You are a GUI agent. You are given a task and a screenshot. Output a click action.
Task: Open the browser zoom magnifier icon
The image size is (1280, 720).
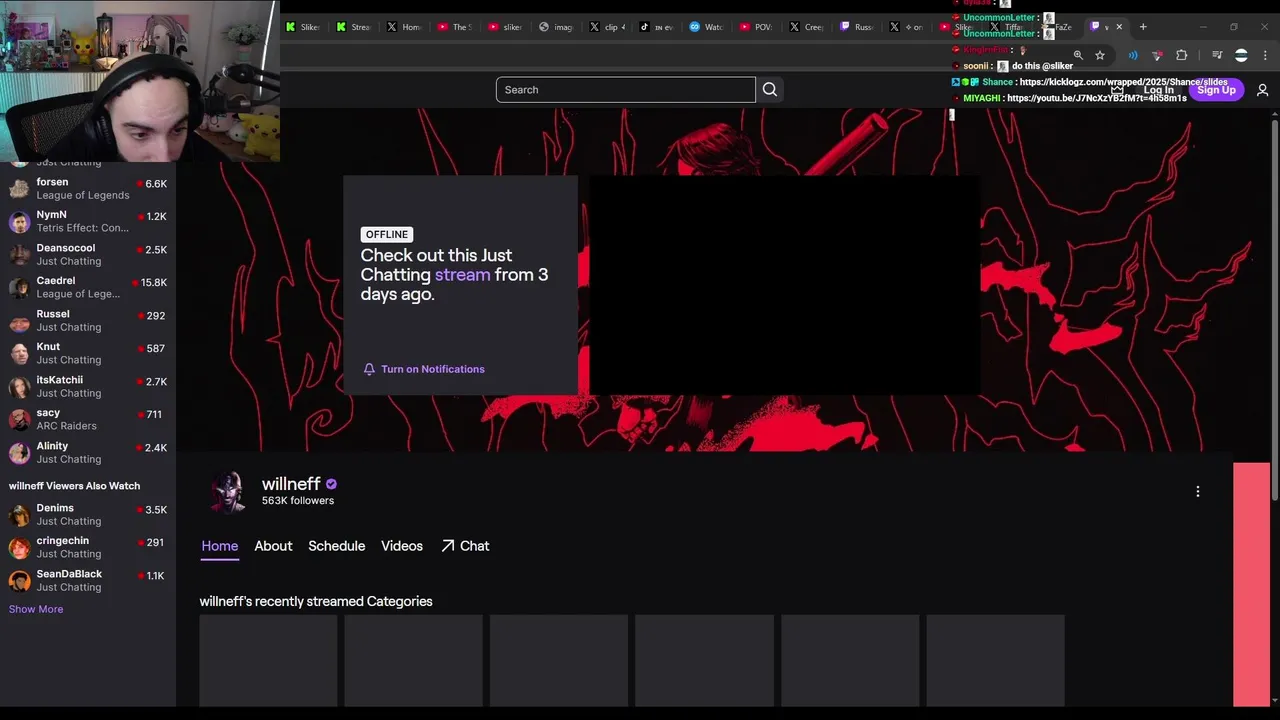tap(1078, 55)
